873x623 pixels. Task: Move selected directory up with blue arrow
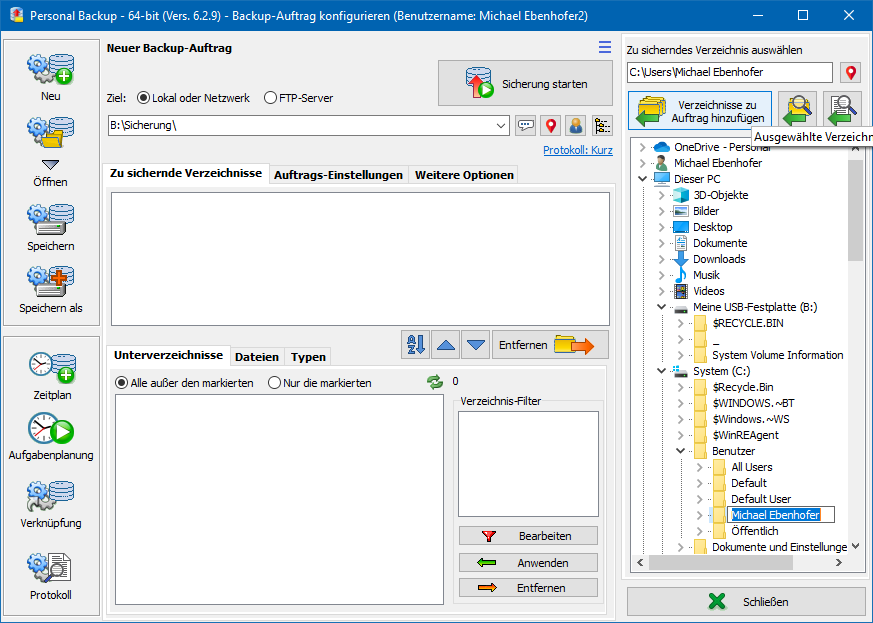coord(445,345)
